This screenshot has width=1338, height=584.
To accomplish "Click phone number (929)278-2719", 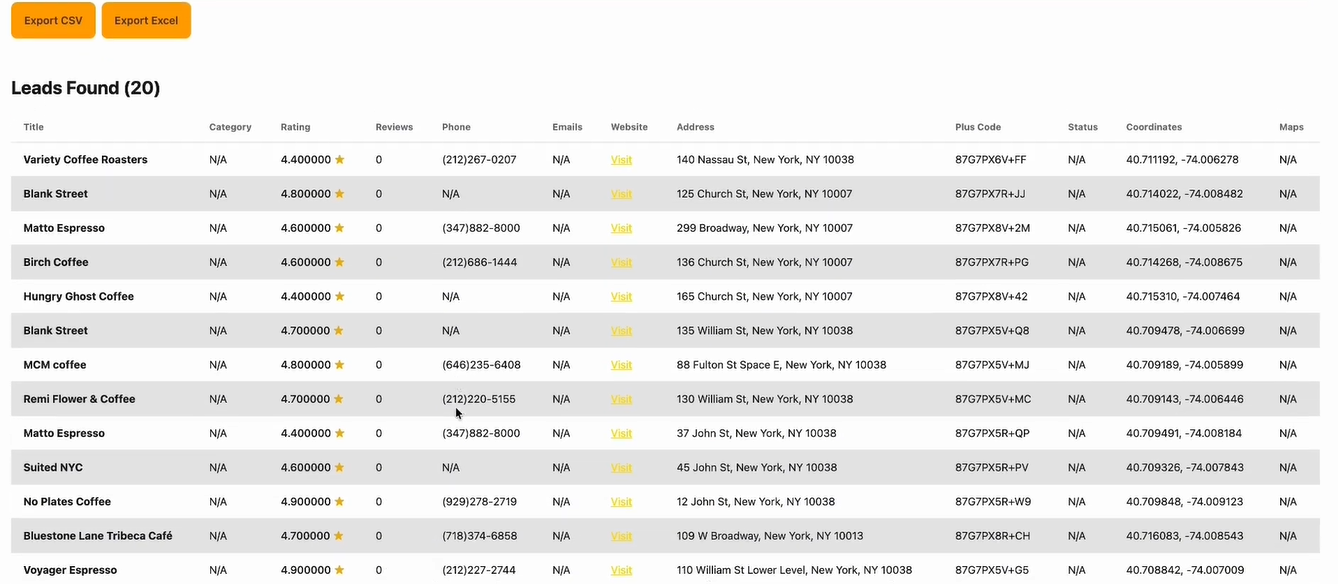I will pyautogui.click(x=480, y=502).
